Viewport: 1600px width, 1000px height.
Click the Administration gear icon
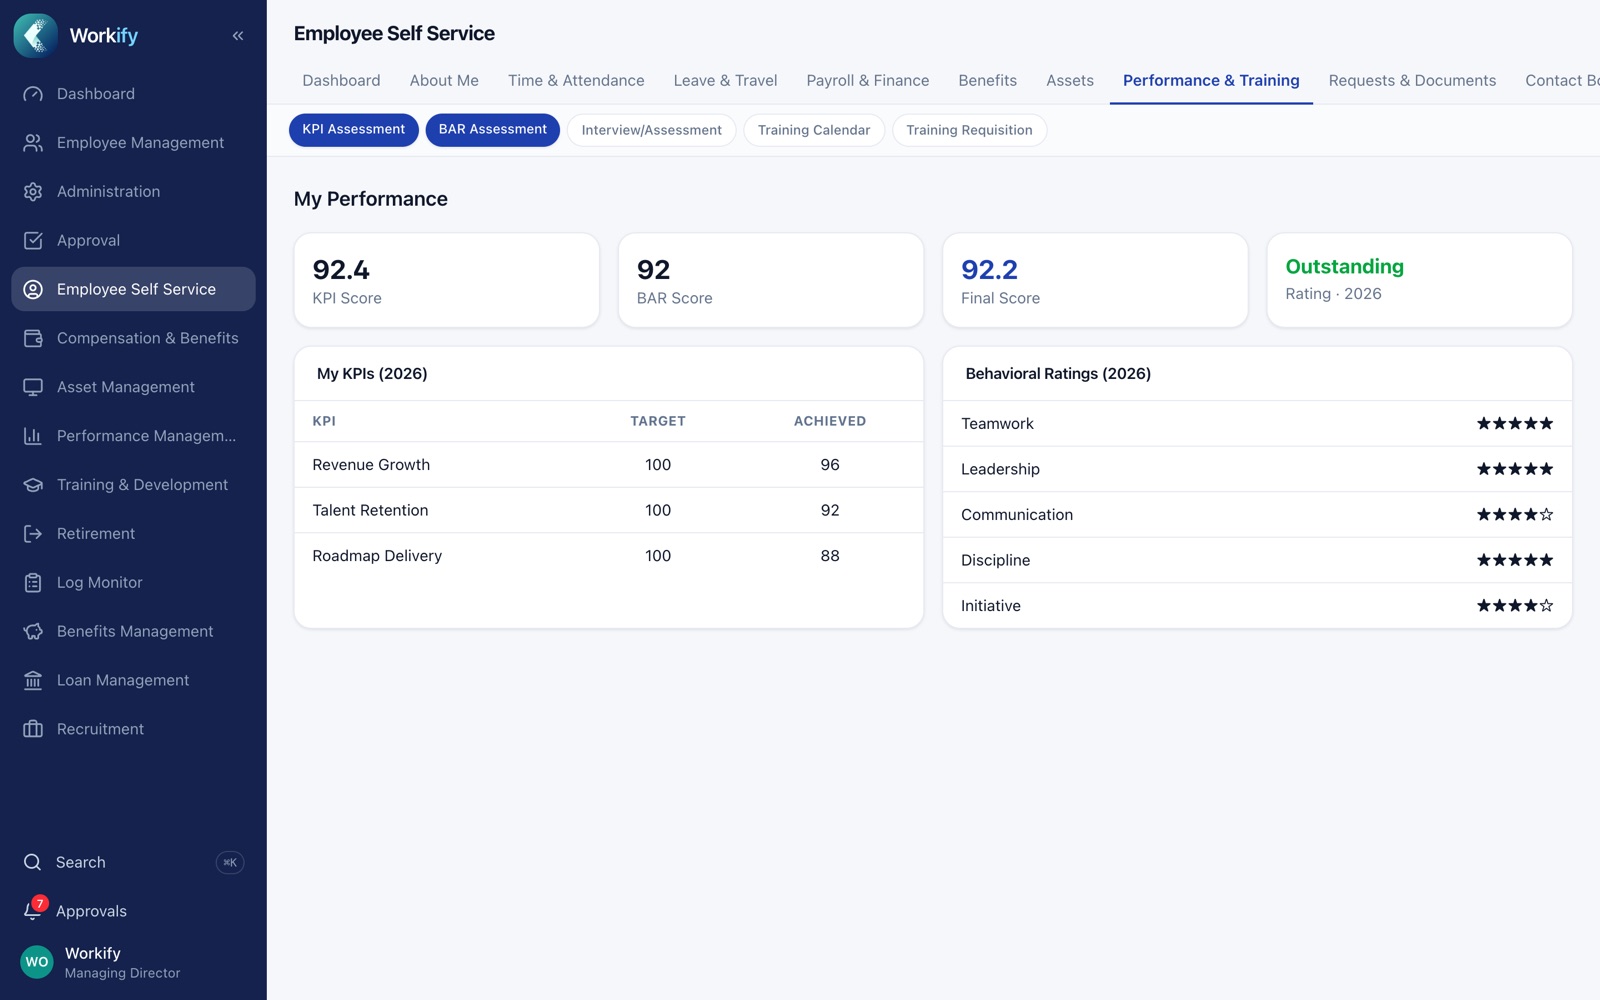[33, 192]
